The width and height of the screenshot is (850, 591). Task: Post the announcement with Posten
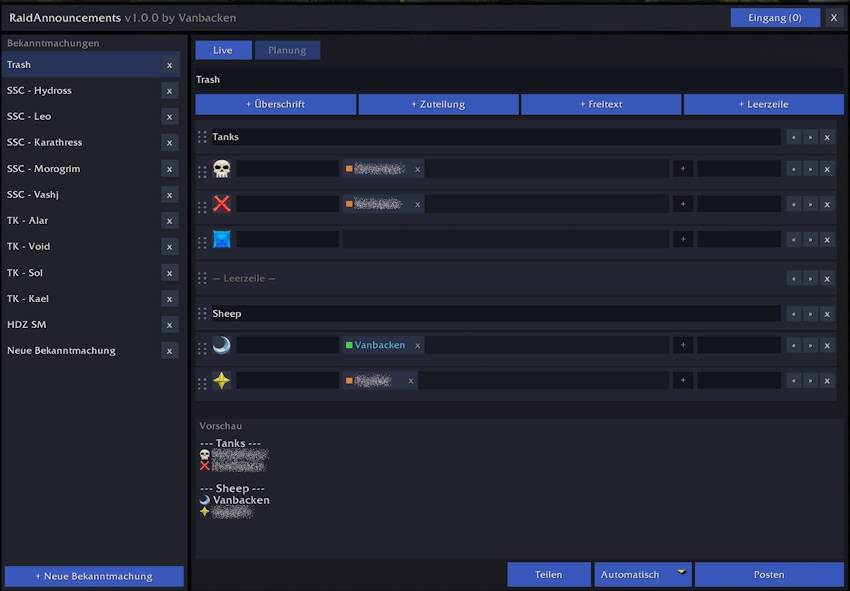769,574
